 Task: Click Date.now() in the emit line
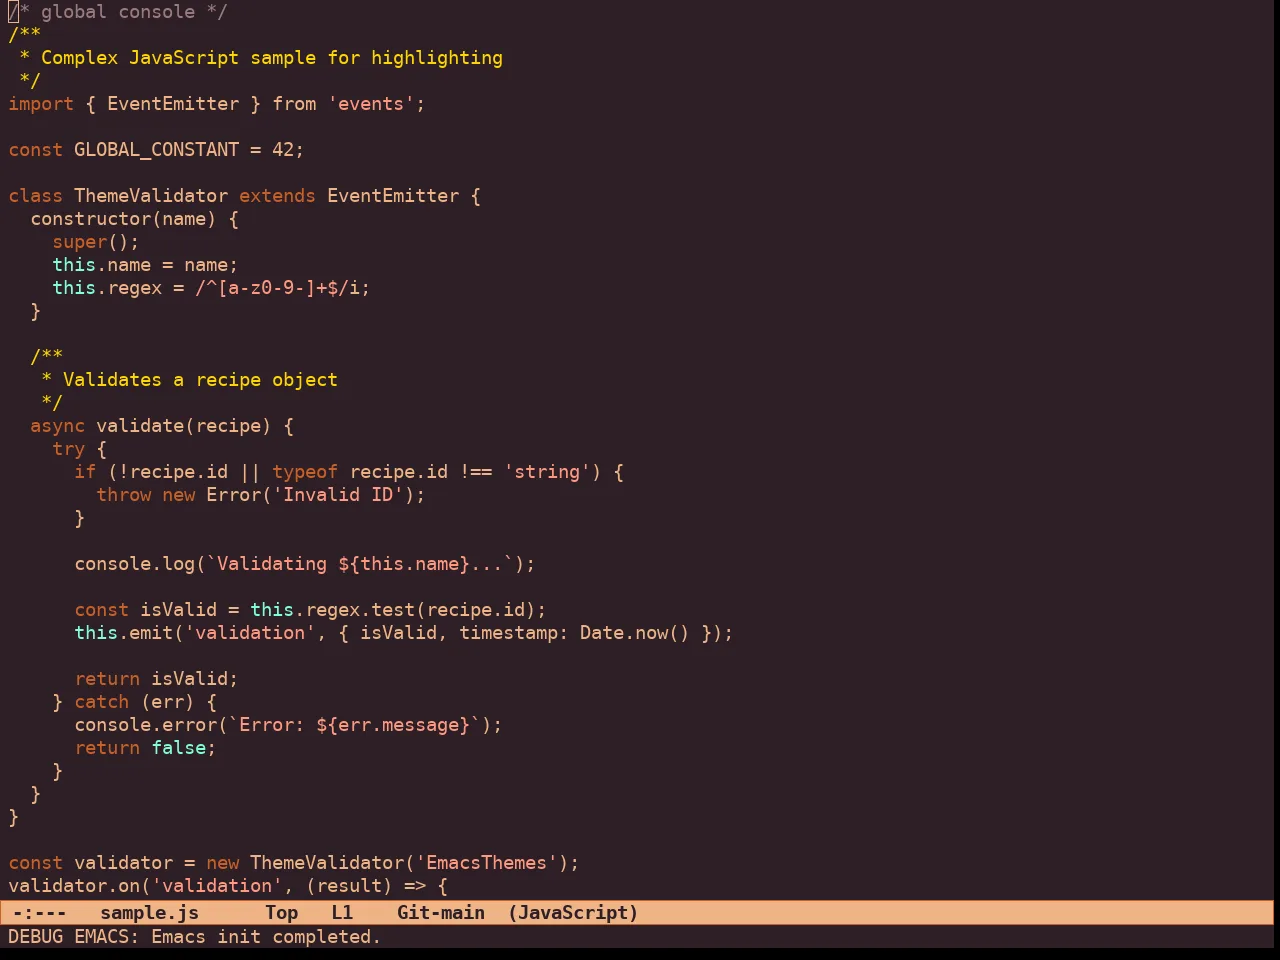tap(634, 633)
